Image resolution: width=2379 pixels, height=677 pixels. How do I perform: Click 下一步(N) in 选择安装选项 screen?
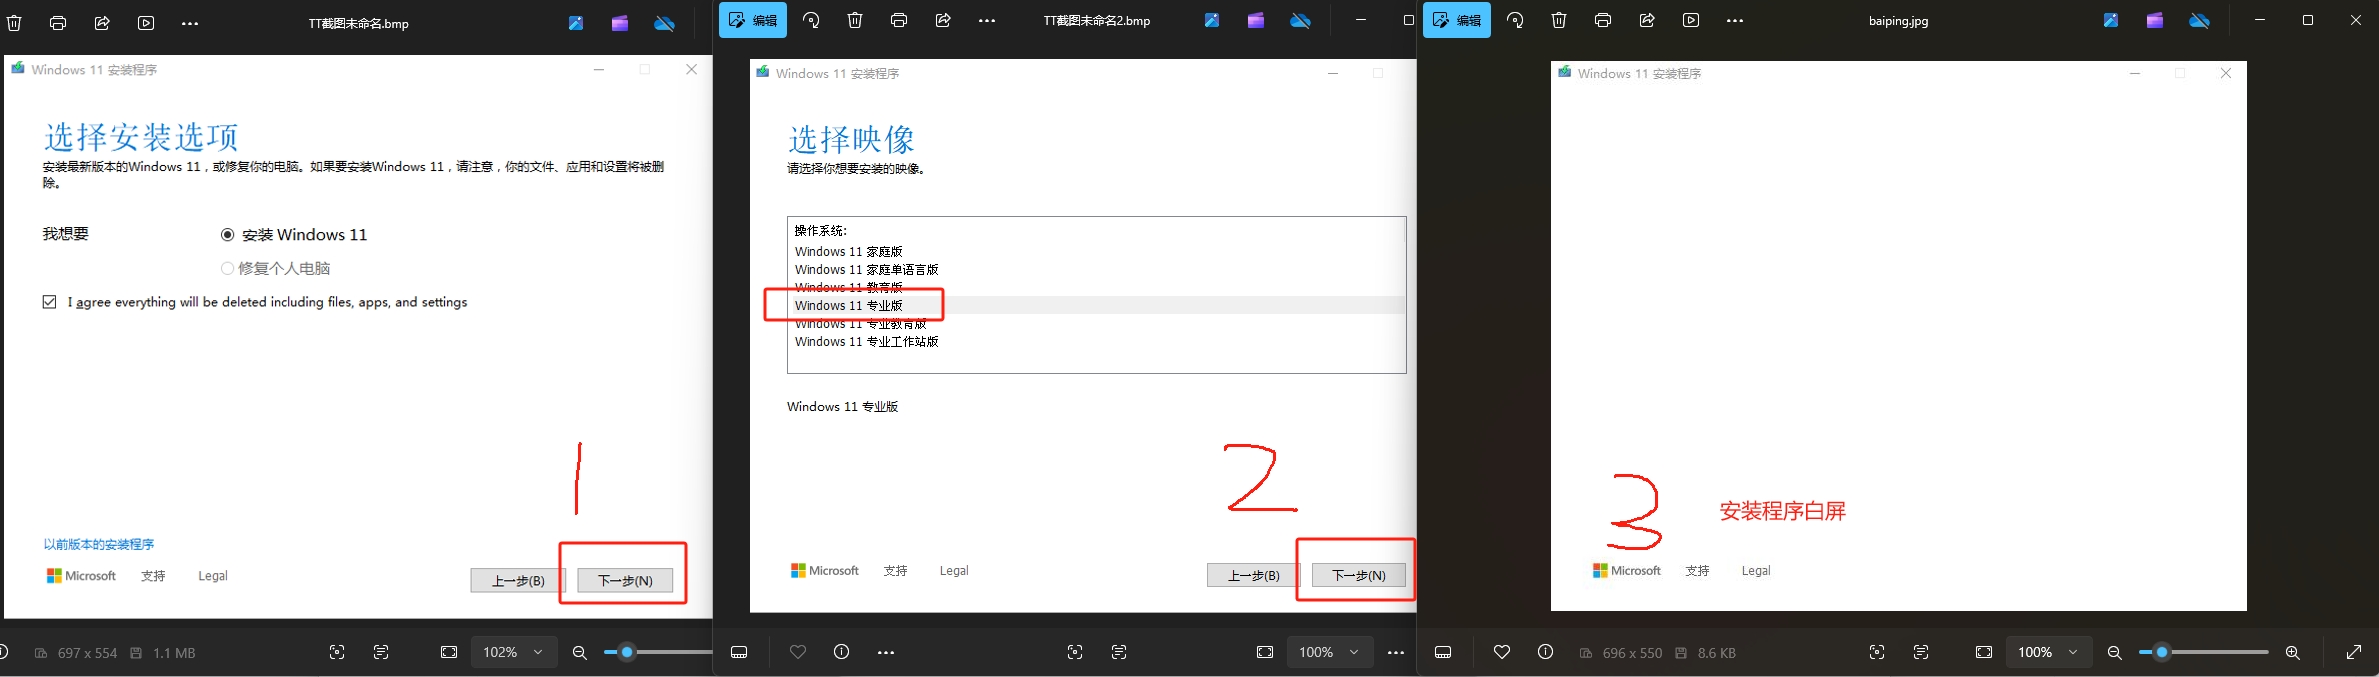[625, 580]
